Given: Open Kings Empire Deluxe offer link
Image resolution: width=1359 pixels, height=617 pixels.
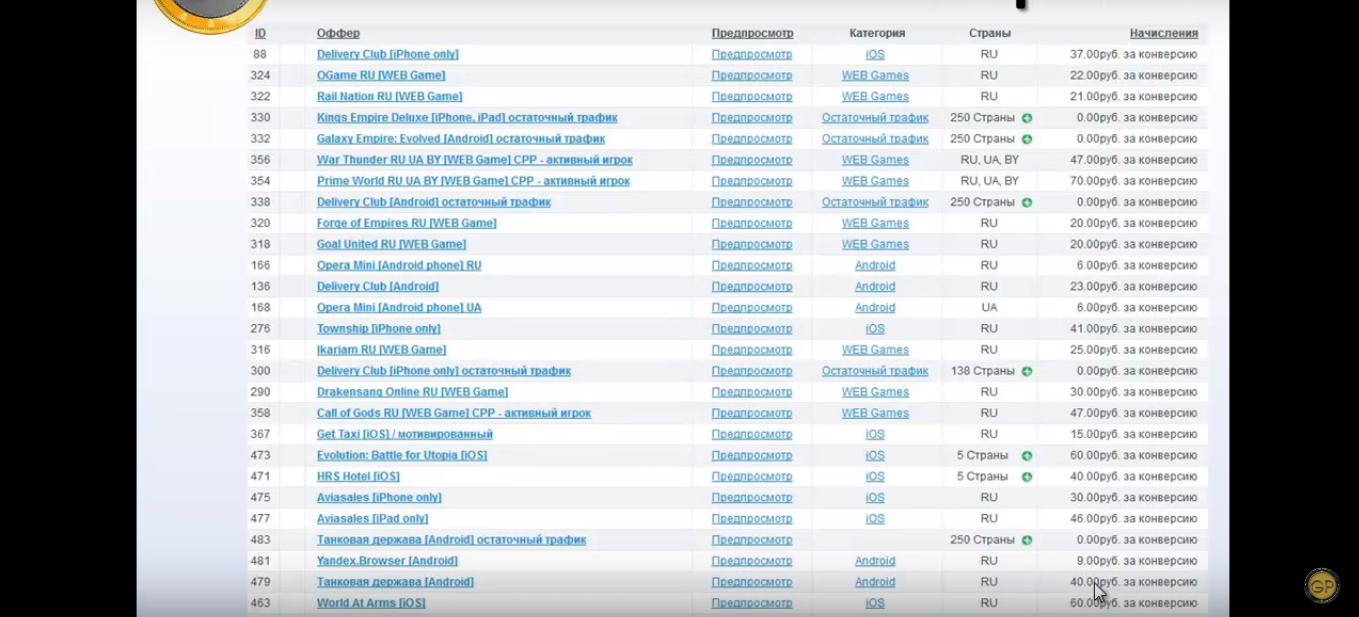Looking at the screenshot, I should coord(467,118).
